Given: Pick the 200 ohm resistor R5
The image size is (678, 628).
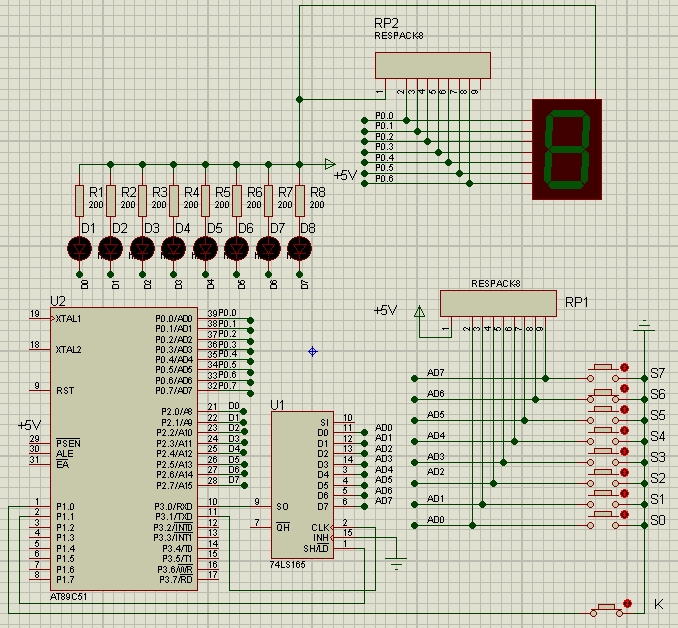Looking at the screenshot, I should click(x=205, y=201).
